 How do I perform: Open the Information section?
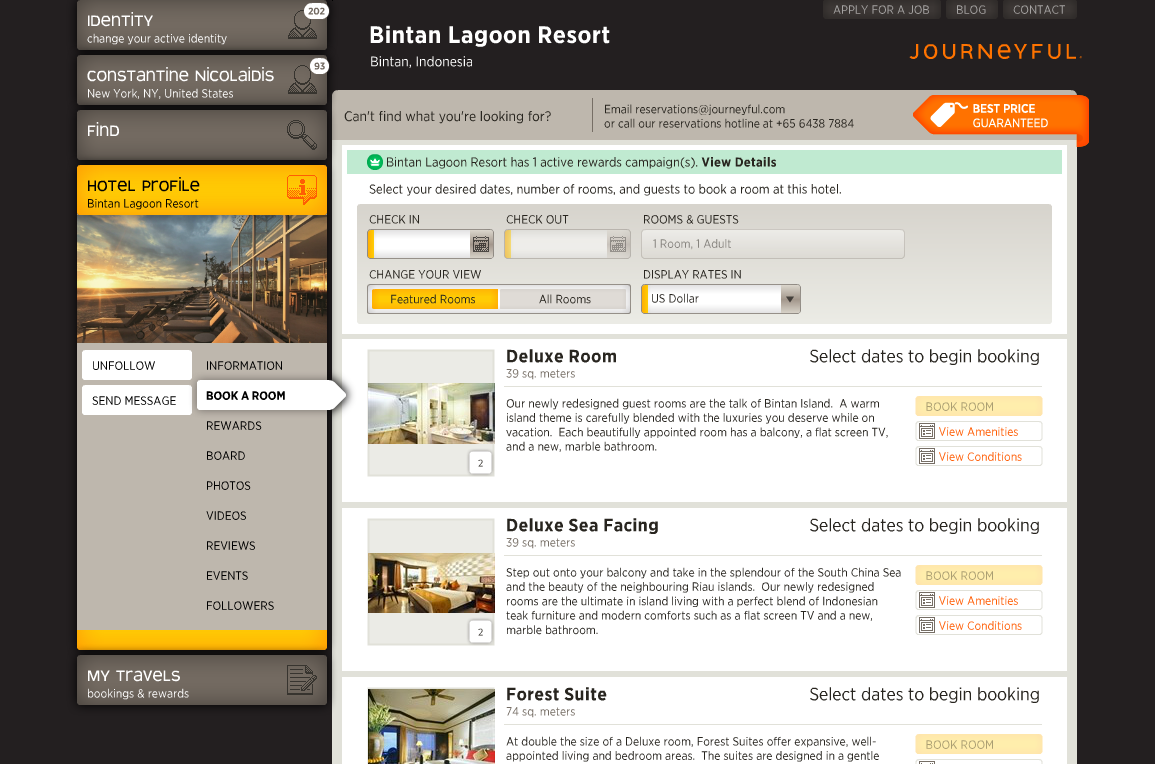point(245,365)
